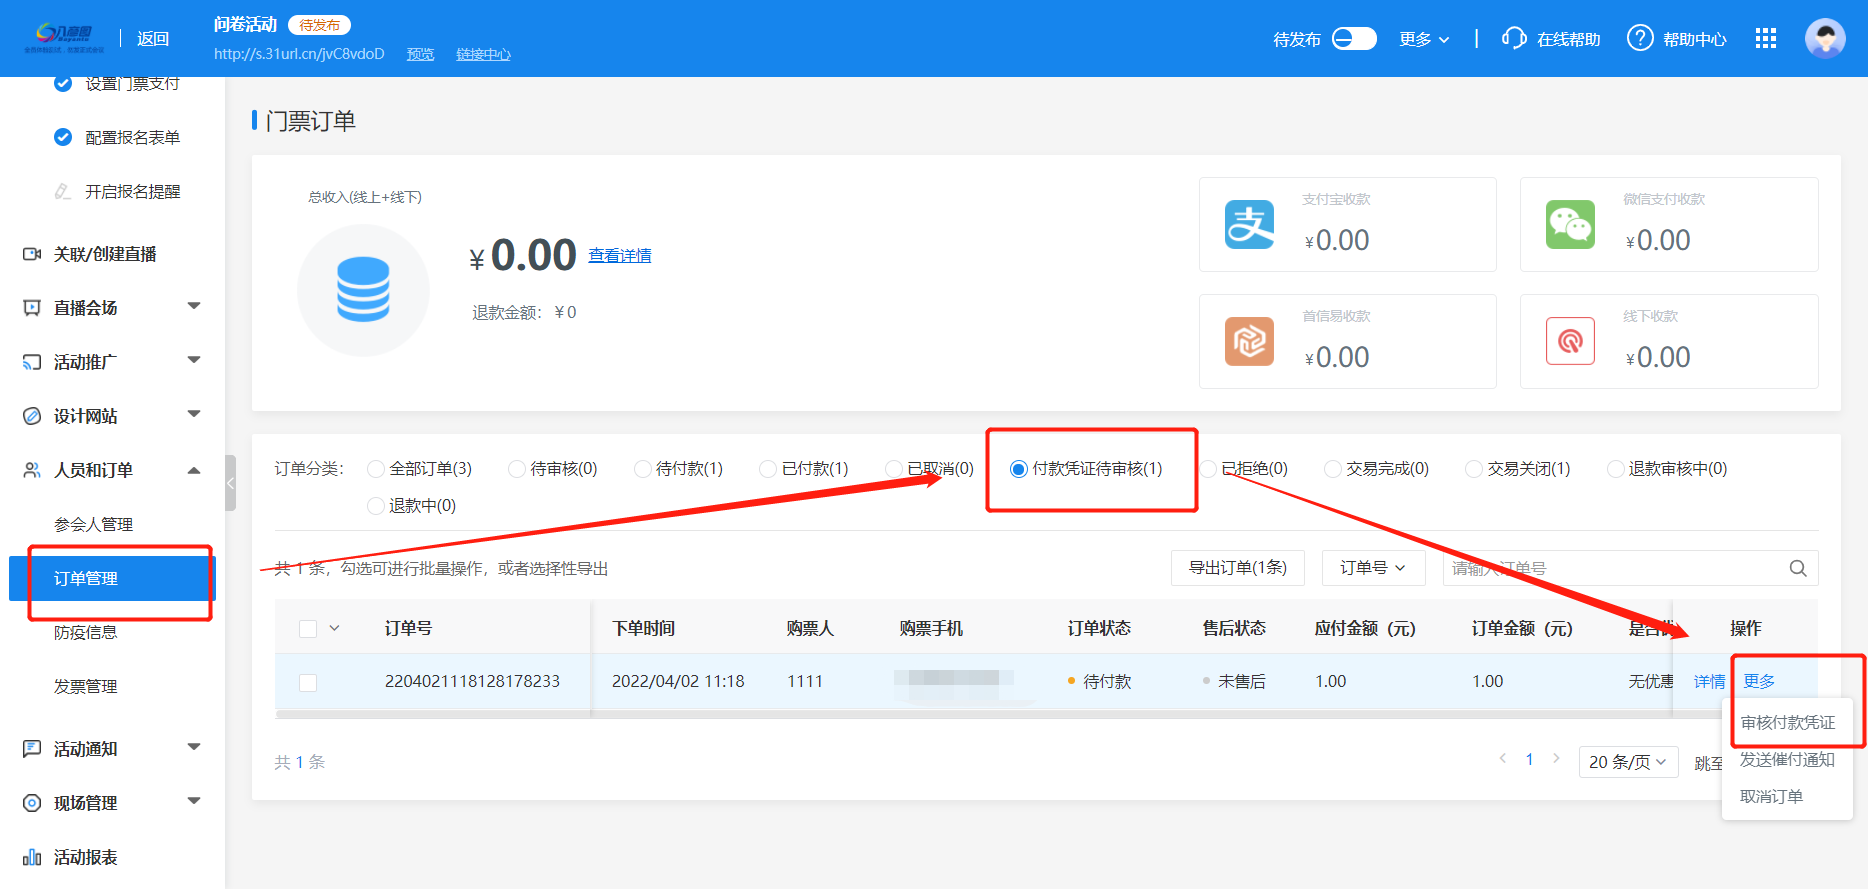1868x889 pixels.
Task: Open the 链接中心 link
Action: (483, 54)
